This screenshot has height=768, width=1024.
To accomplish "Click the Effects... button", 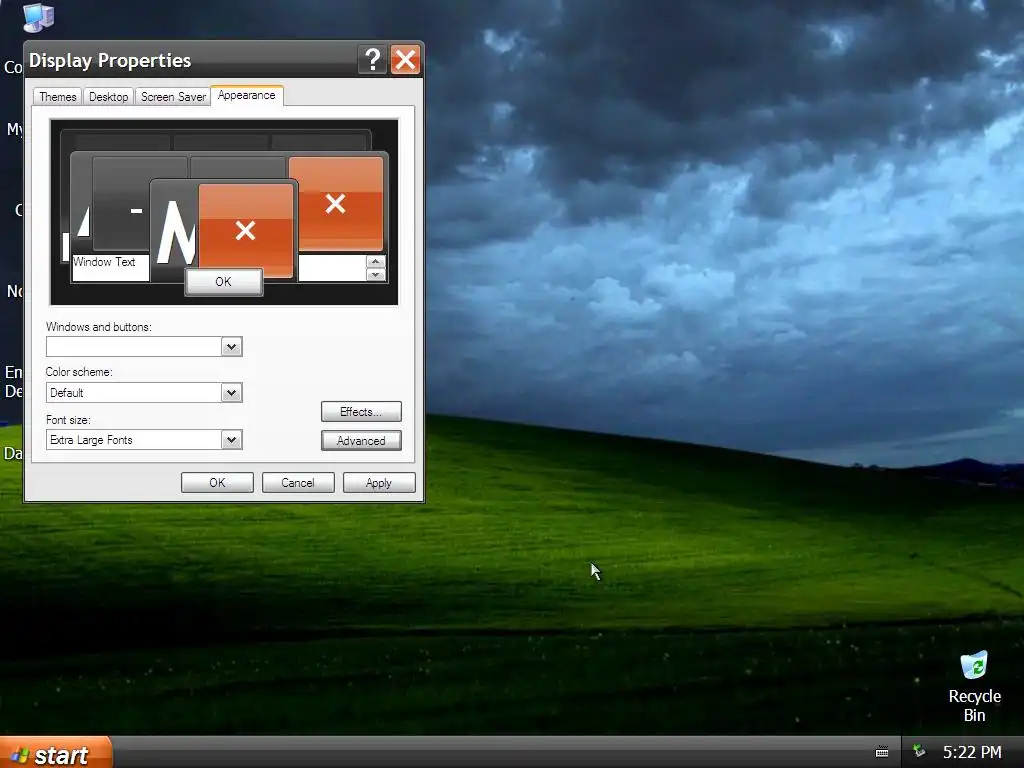I will point(361,411).
